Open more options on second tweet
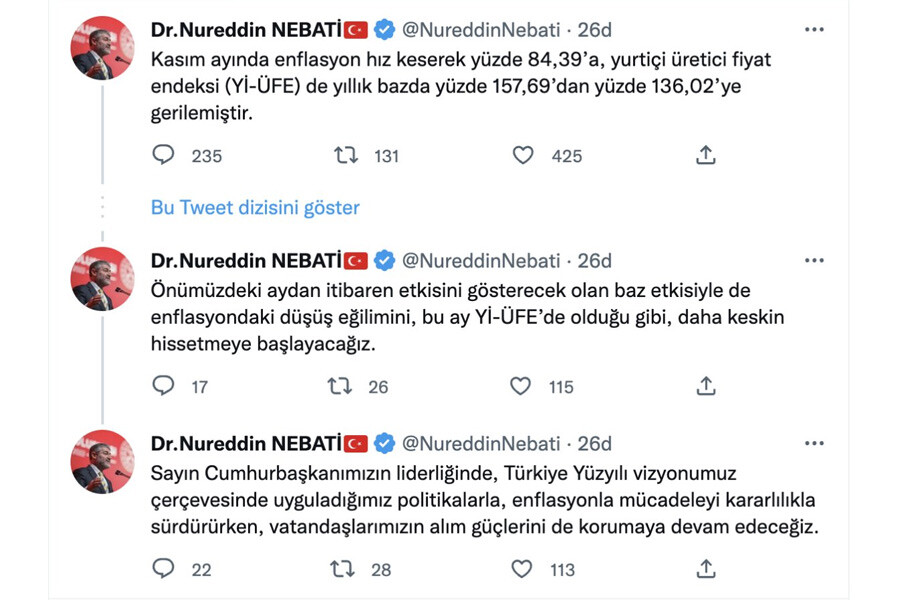 pyautogui.click(x=814, y=261)
